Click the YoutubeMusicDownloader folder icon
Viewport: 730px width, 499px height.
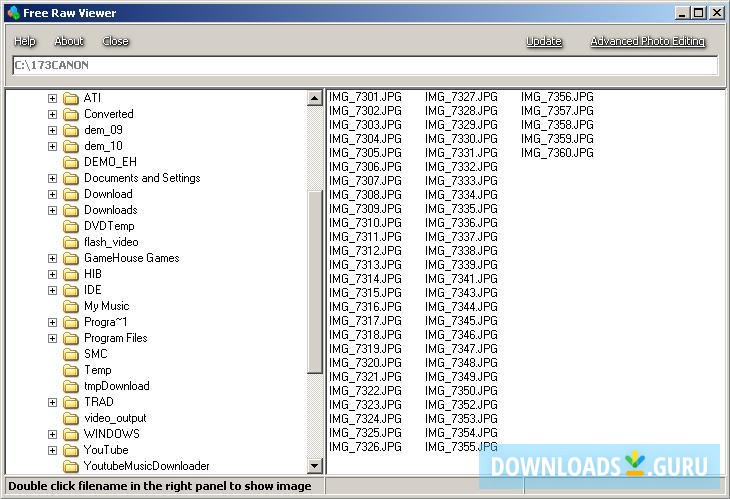tap(71, 466)
